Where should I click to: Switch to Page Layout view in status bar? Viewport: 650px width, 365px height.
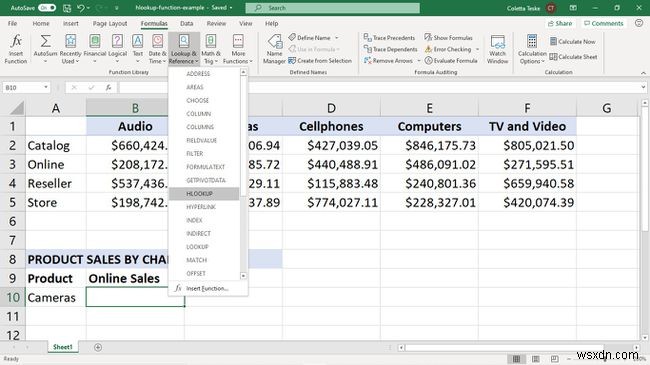coord(536,359)
